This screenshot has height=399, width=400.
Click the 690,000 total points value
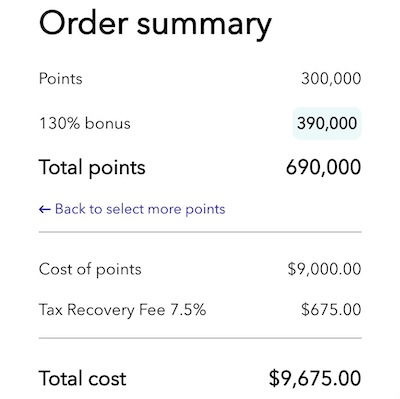click(324, 167)
